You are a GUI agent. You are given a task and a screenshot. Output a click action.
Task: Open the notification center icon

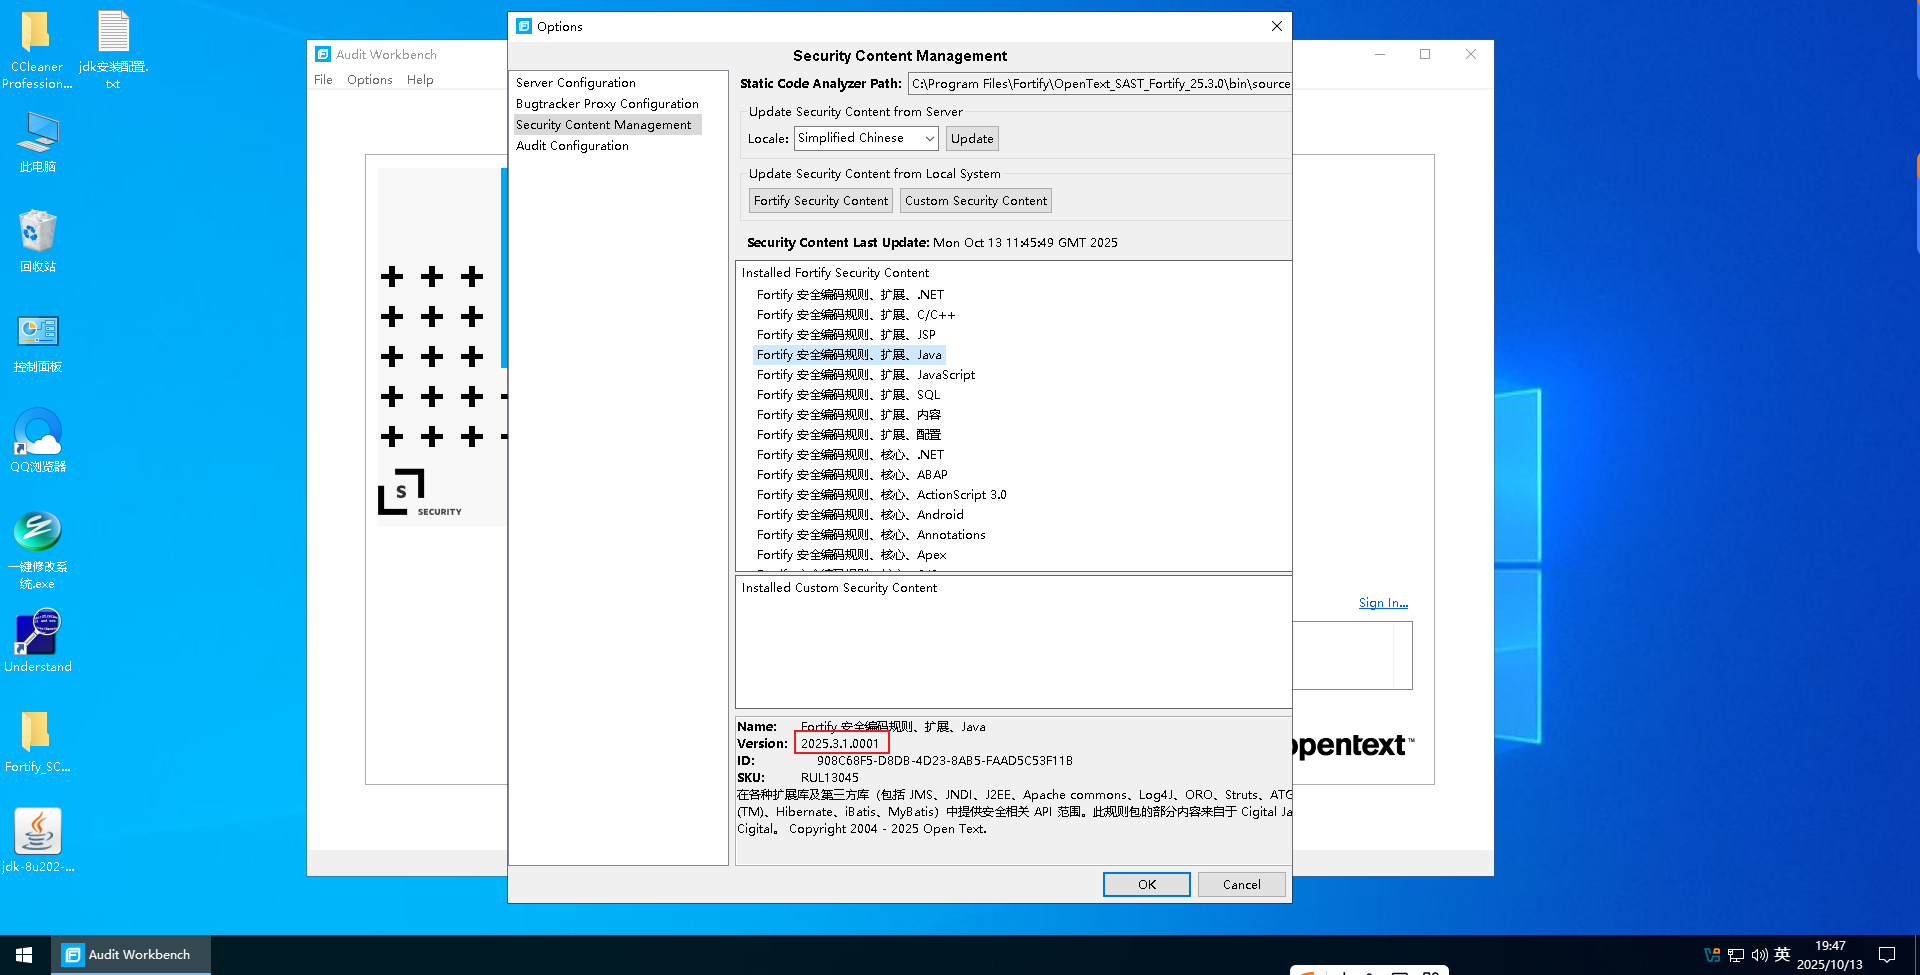1887,955
